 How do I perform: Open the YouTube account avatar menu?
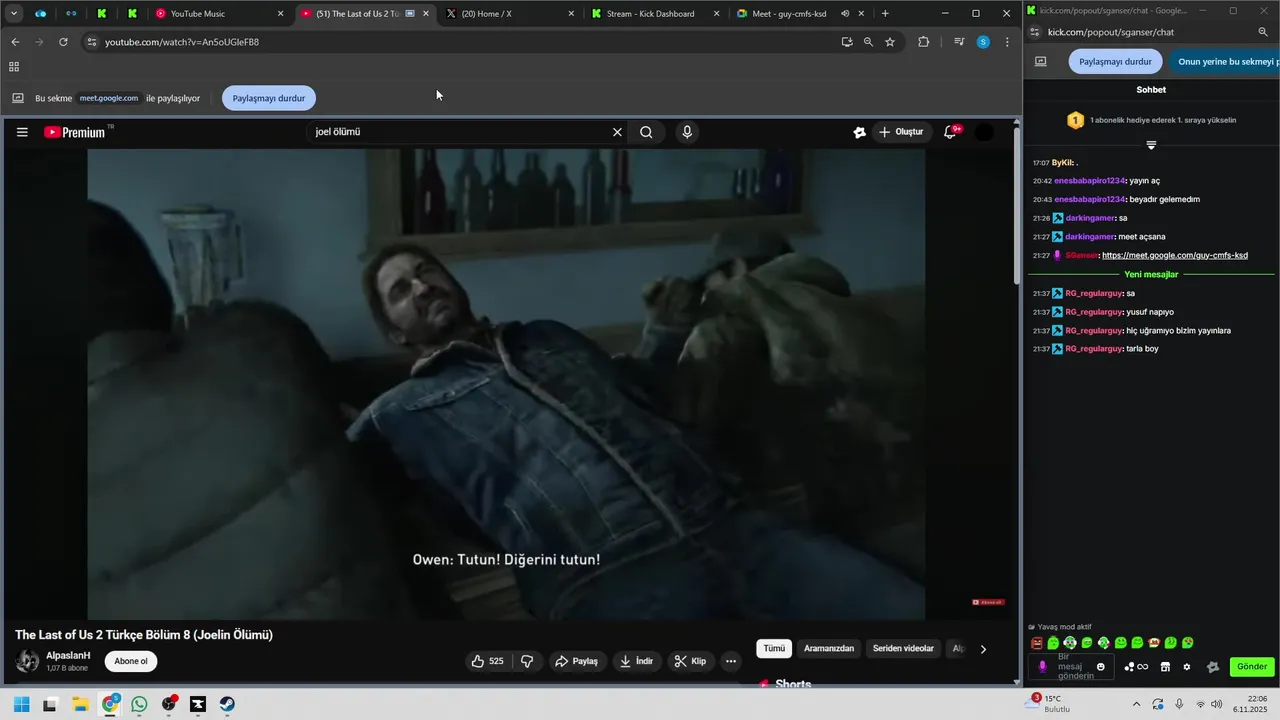(x=984, y=132)
